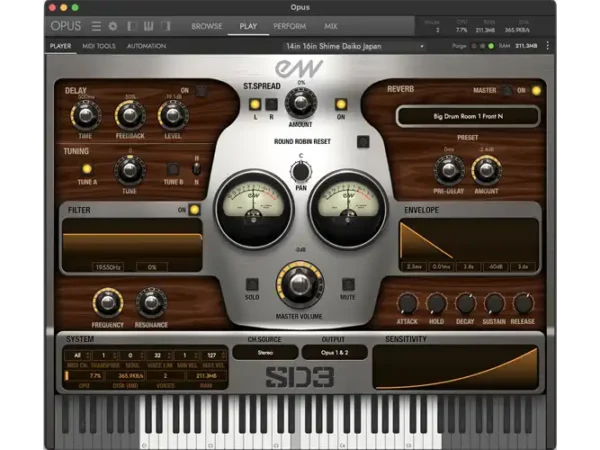
Task: Click the Pan knob
Action: [301, 171]
